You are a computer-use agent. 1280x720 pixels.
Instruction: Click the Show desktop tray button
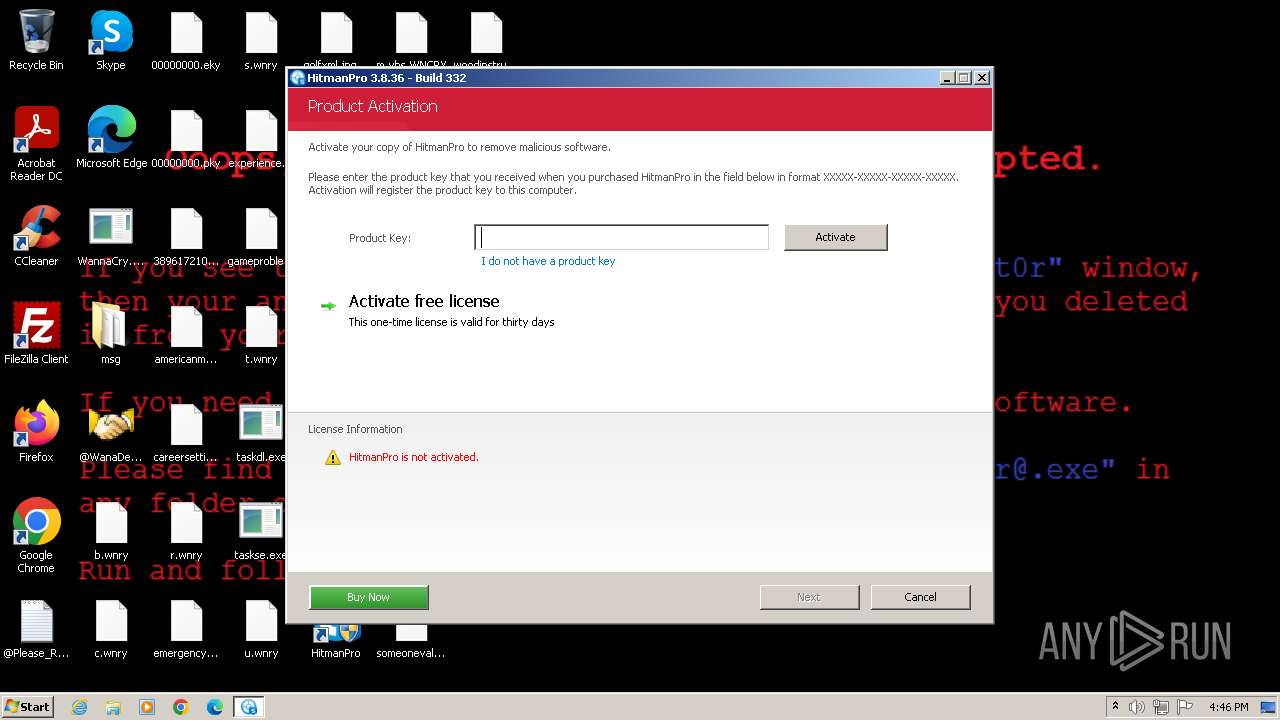point(1270,707)
